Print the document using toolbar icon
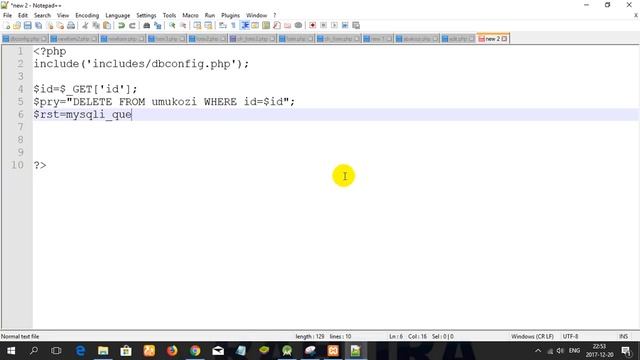 [71, 25]
